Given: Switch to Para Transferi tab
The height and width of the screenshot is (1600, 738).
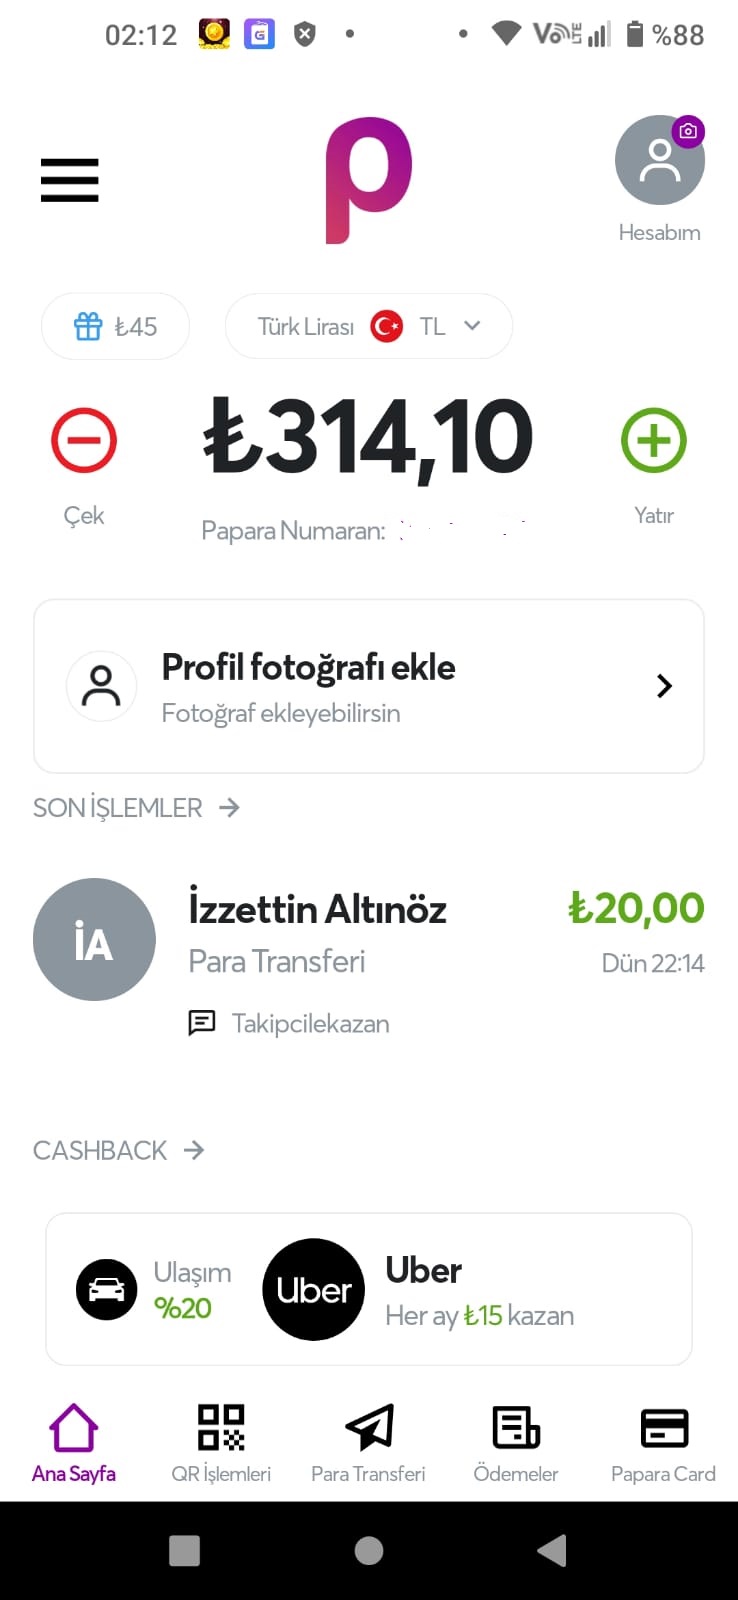Looking at the screenshot, I should tap(368, 1444).
